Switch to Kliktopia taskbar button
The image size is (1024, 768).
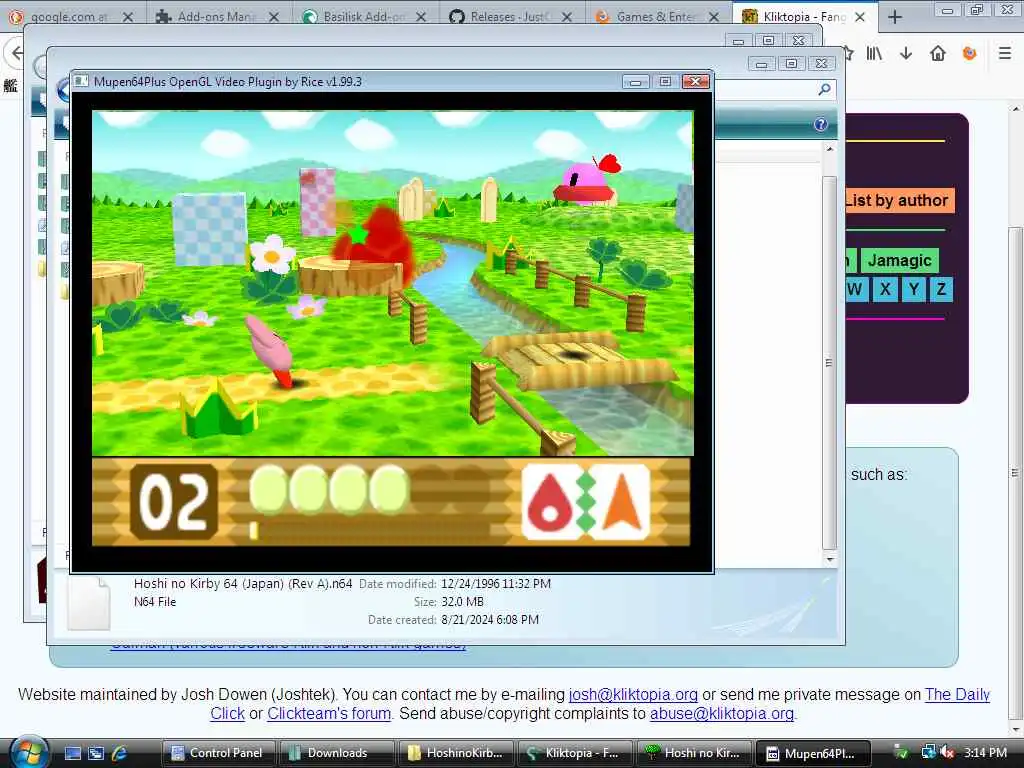[x=574, y=753]
